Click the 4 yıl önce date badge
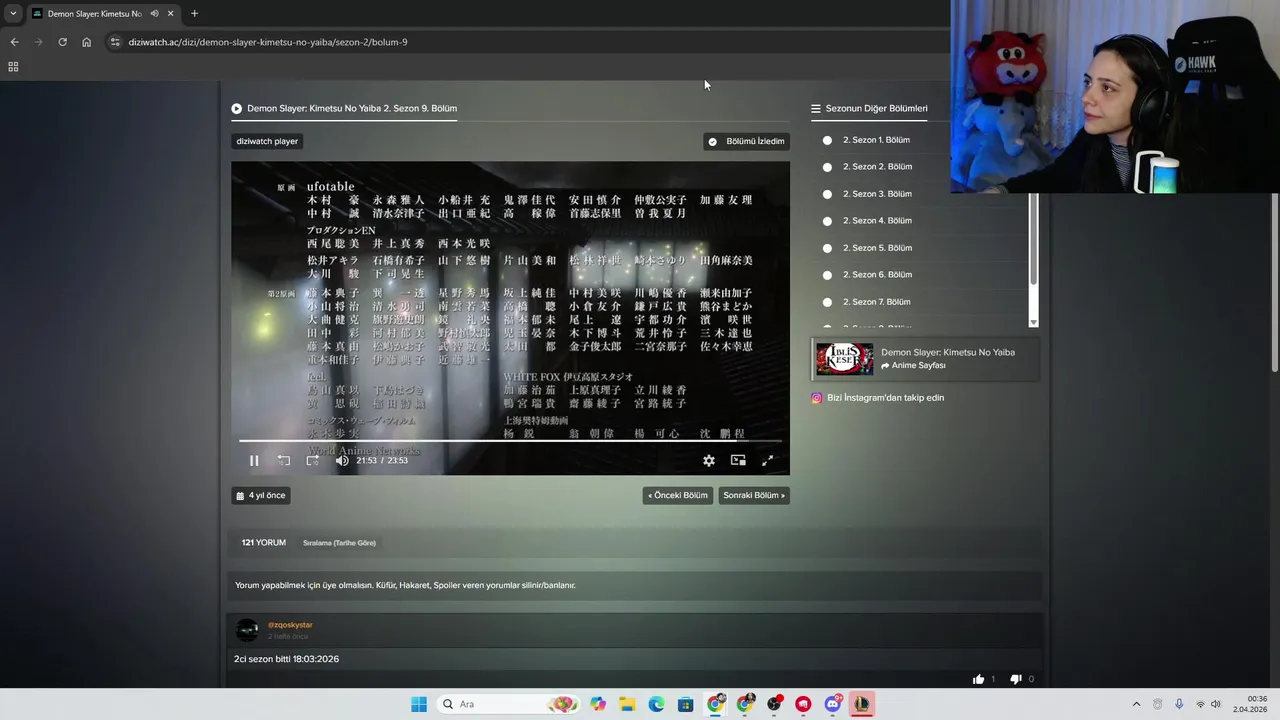1280x720 pixels. point(261,495)
